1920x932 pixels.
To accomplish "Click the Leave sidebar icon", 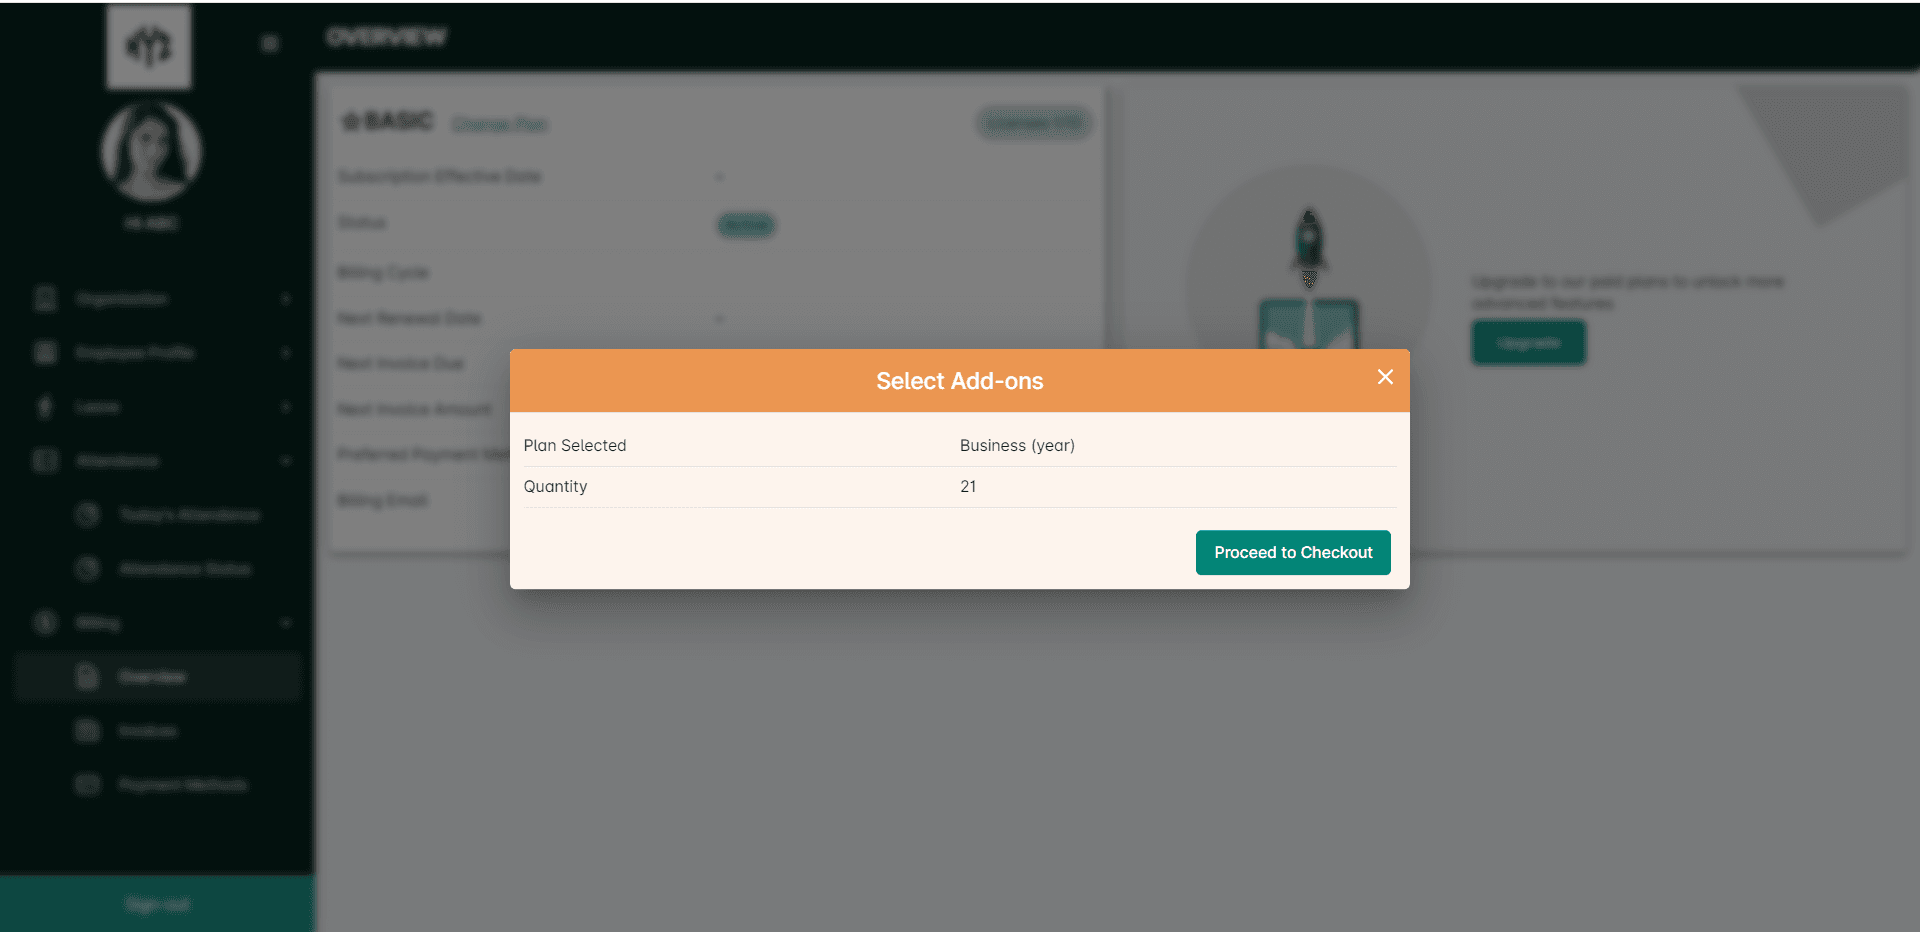I will [46, 407].
